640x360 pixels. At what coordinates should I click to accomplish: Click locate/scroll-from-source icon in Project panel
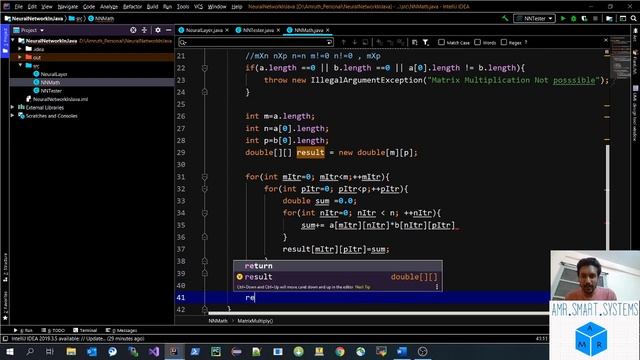point(133,30)
